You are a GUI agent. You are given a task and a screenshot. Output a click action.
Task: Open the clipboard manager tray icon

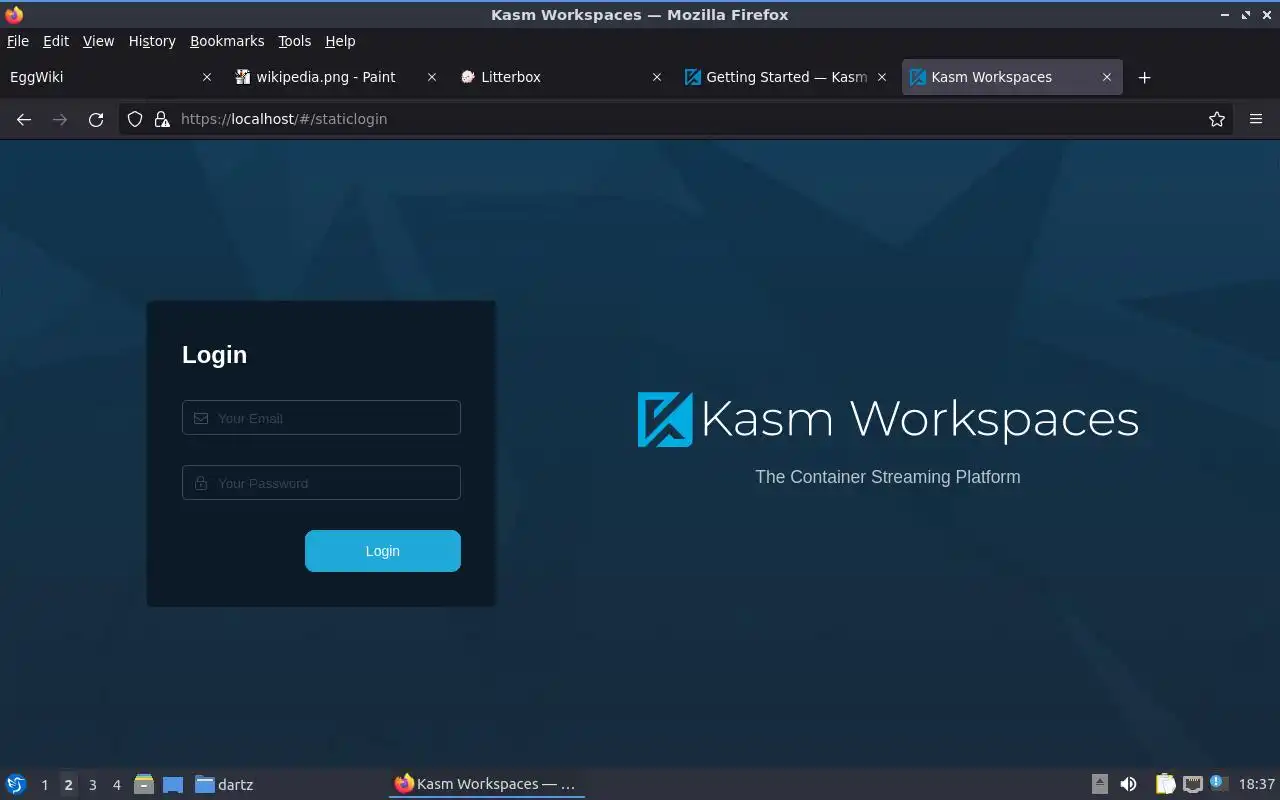pyautogui.click(x=1165, y=784)
